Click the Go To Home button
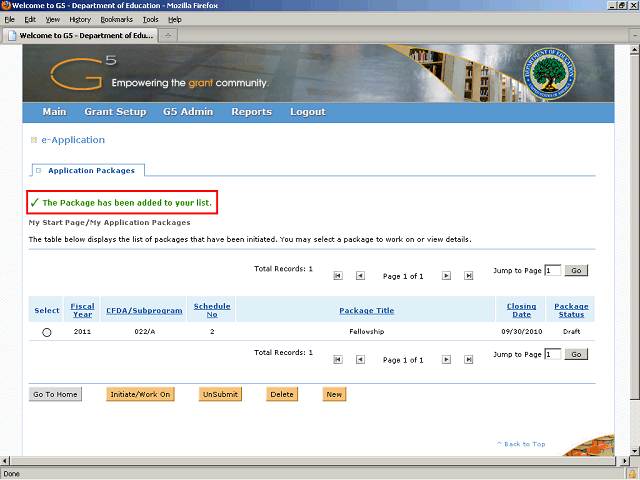This screenshot has height=480, width=640. click(55, 394)
